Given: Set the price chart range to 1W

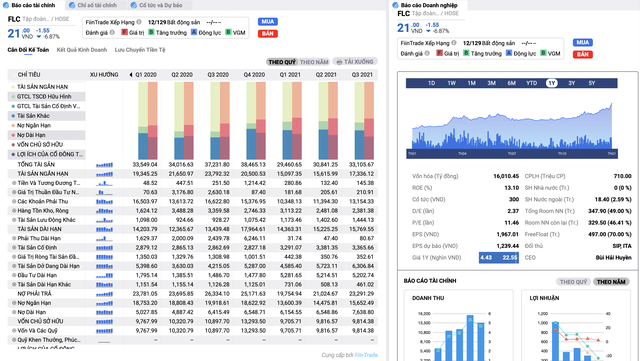Looking at the screenshot, I should 451,83.
